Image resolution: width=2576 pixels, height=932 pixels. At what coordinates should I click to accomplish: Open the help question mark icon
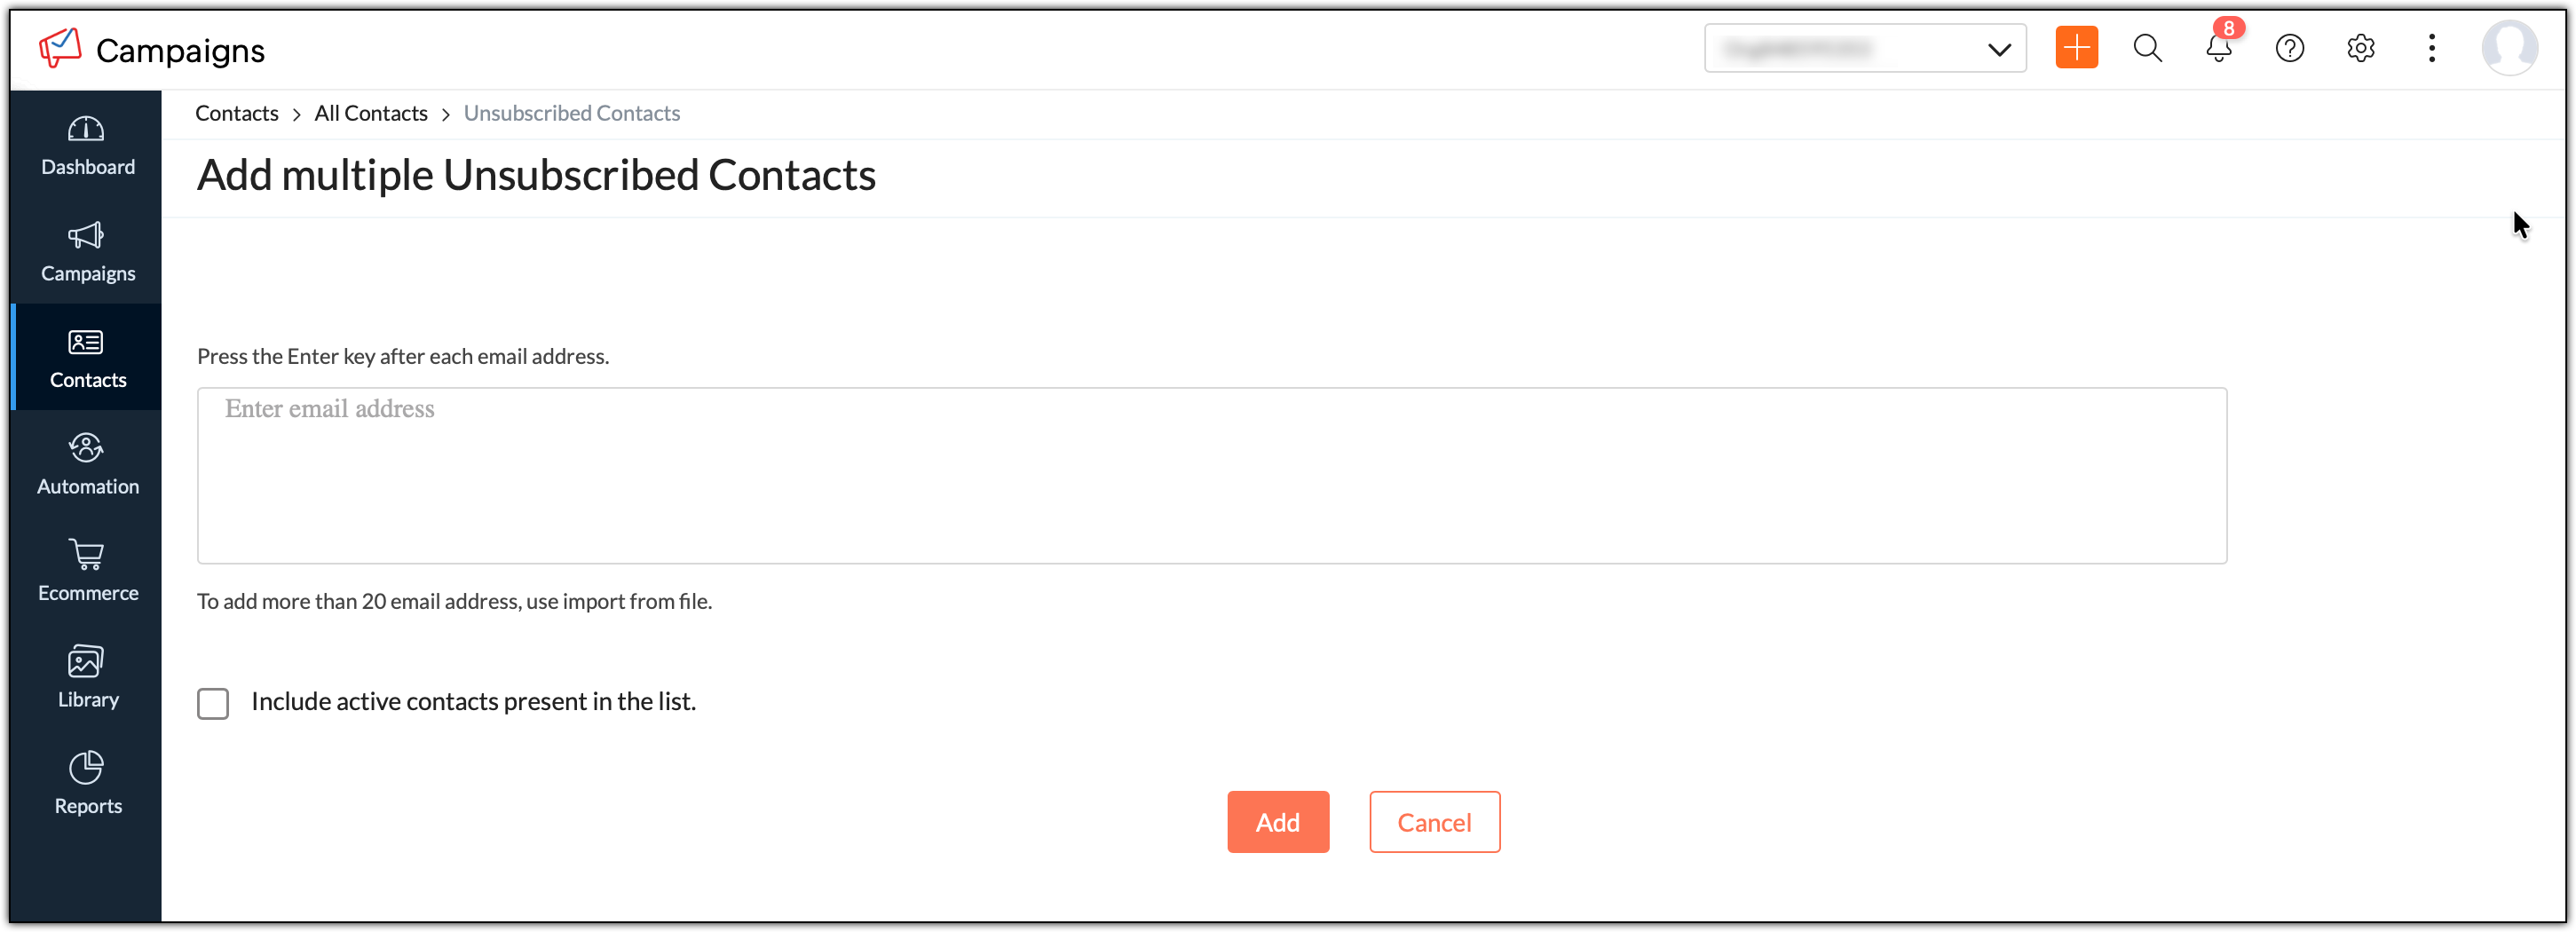click(2289, 48)
